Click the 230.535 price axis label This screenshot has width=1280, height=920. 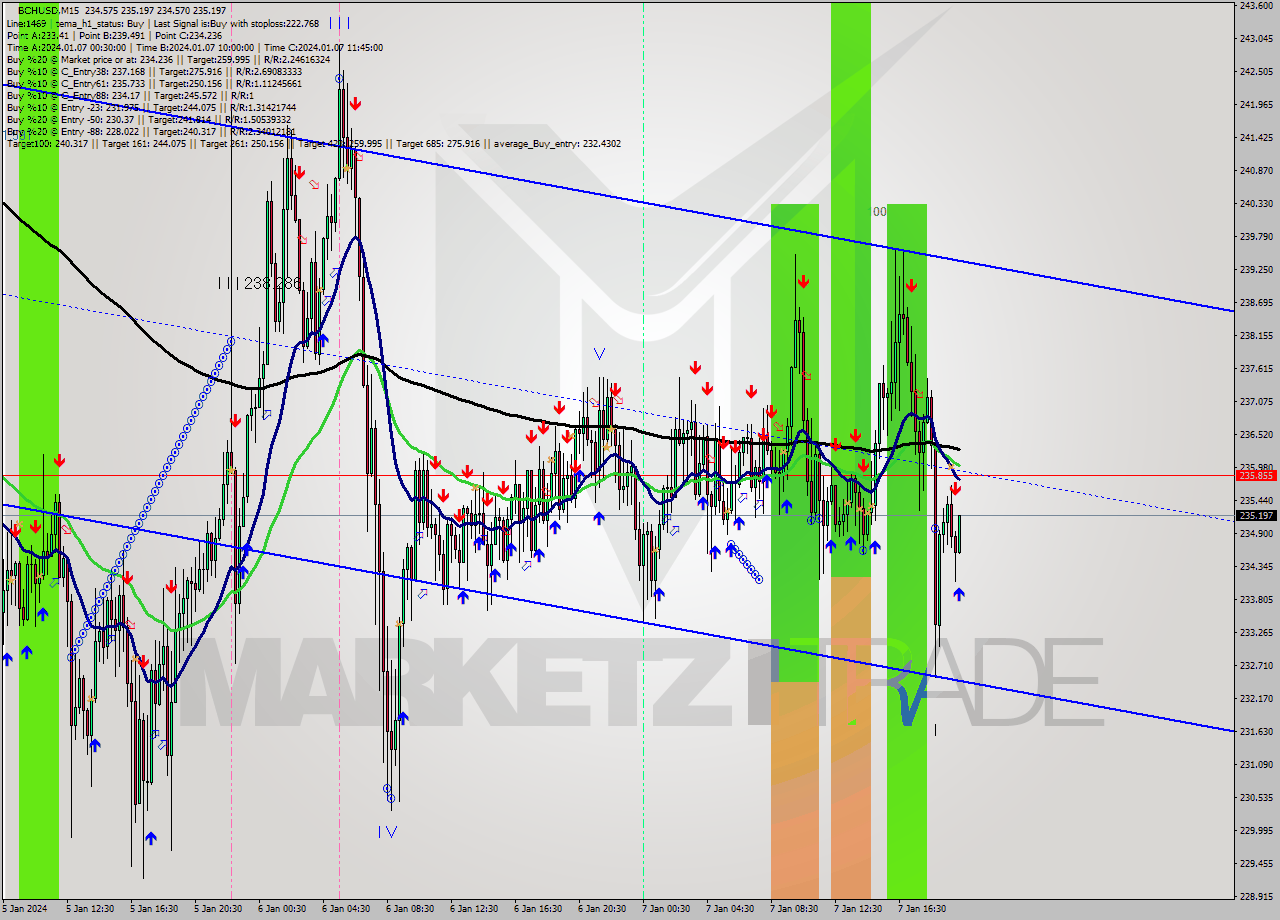1256,798
